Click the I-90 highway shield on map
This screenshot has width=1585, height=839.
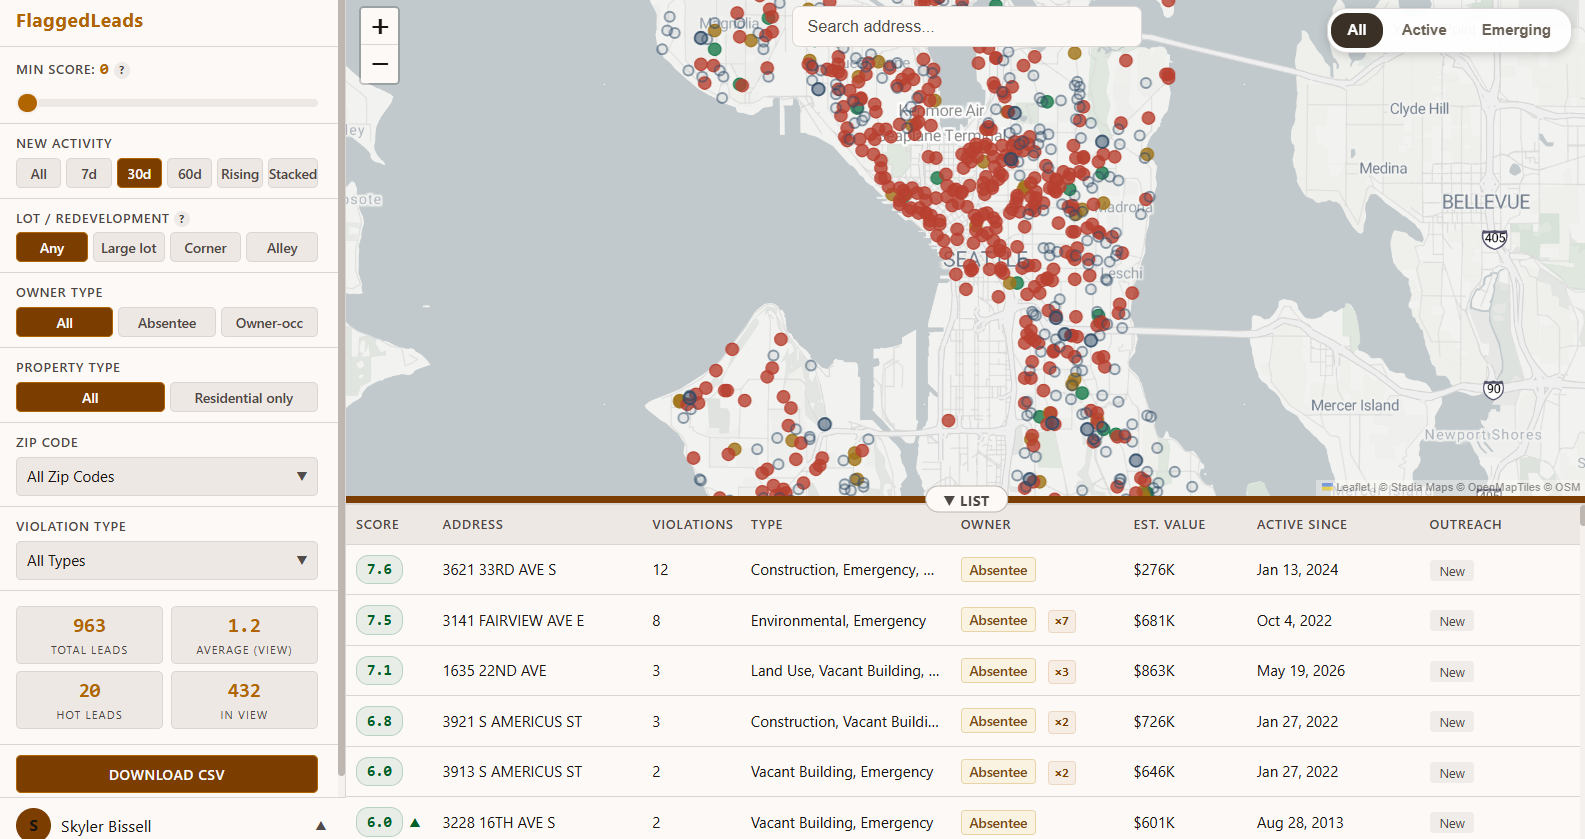pyautogui.click(x=1493, y=390)
